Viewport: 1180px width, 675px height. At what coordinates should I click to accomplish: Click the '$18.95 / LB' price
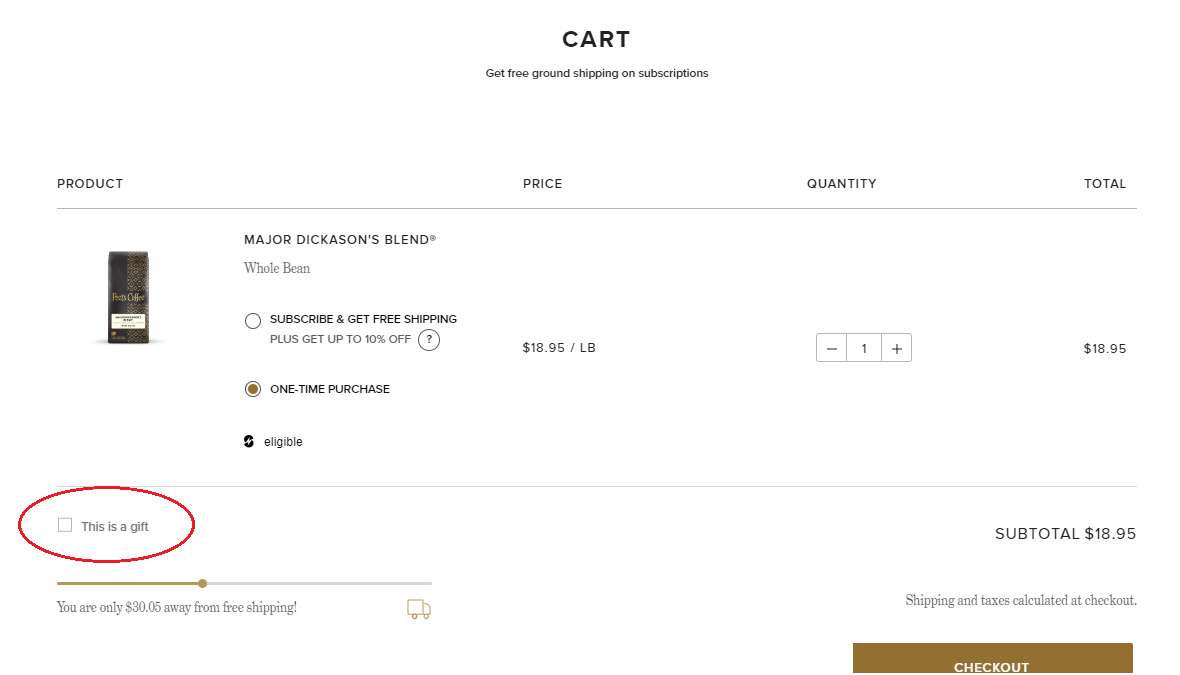coord(559,348)
